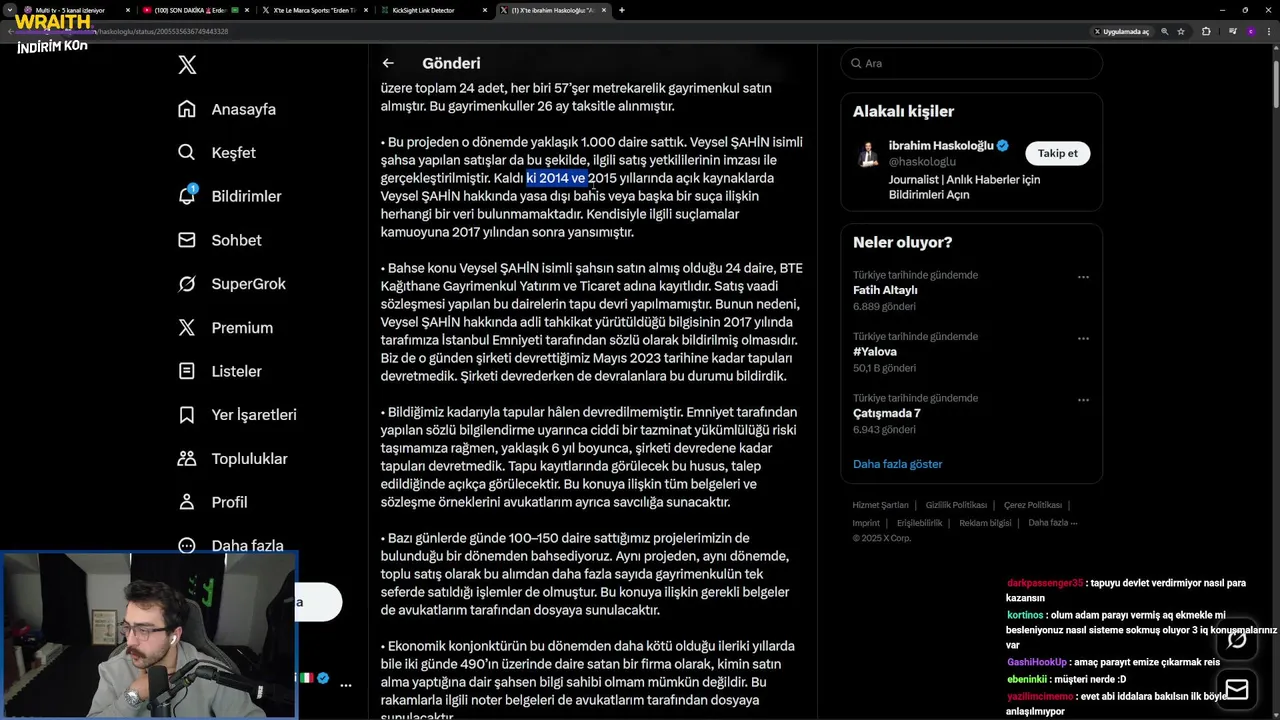This screenshot has width=1280, height=720.
Task: Click the SuperGrok icon
Action: tap(187, 284)
